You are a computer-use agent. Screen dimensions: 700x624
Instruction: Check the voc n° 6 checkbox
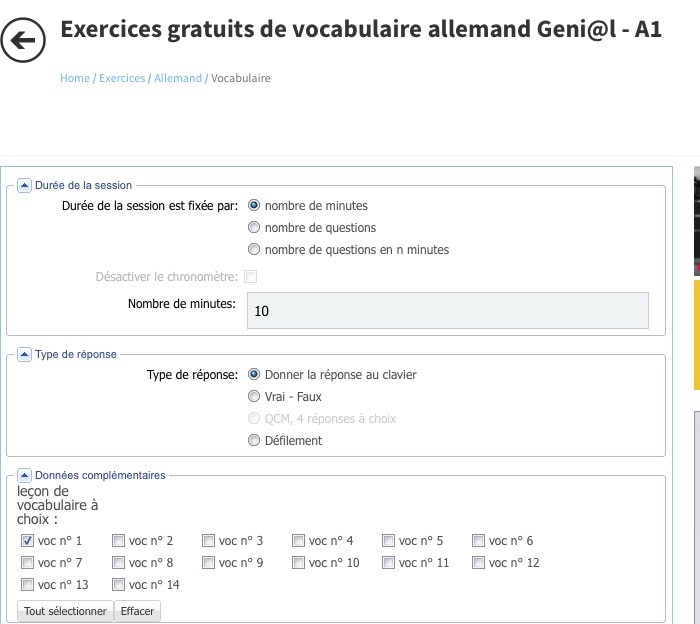point(479,541)
